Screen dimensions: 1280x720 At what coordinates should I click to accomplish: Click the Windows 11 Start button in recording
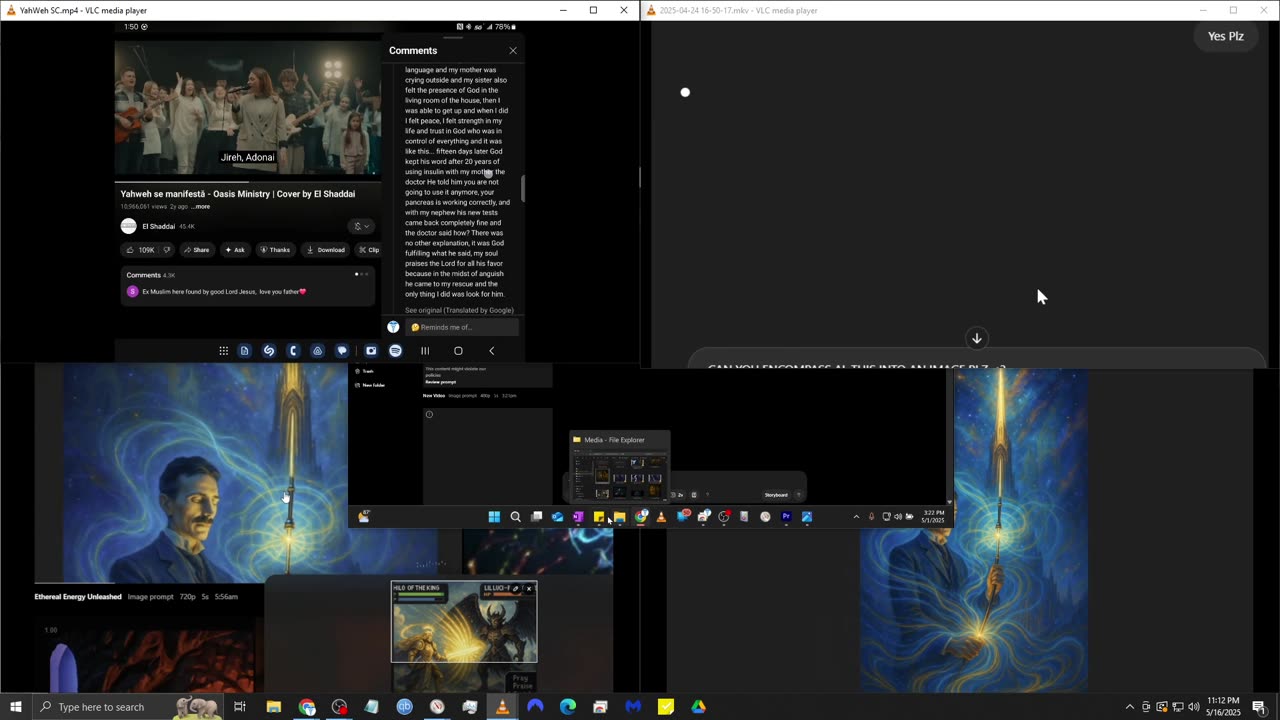point(494,517)
